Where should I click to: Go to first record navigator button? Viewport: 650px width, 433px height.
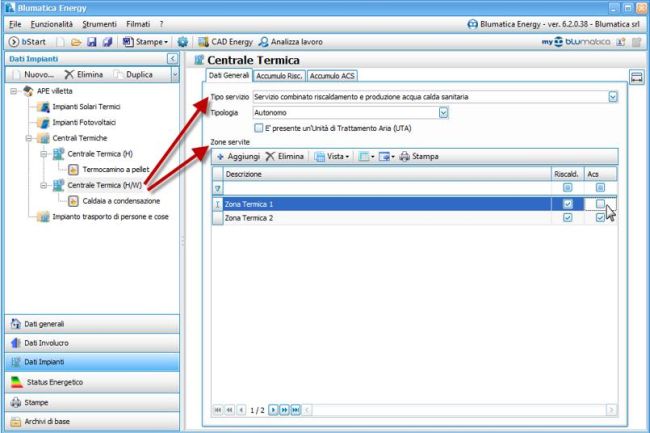(218, 410)
